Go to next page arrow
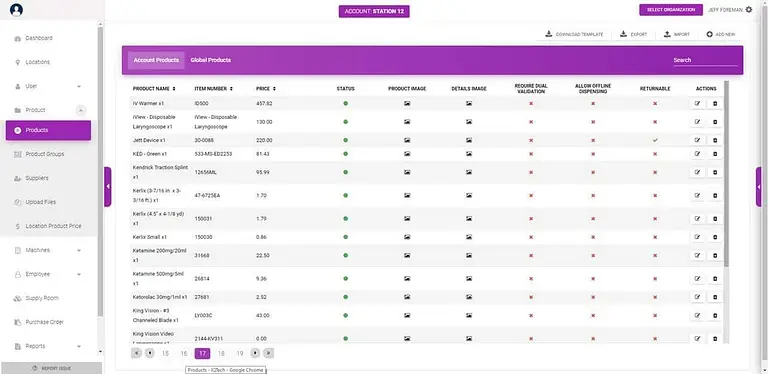 255,353
